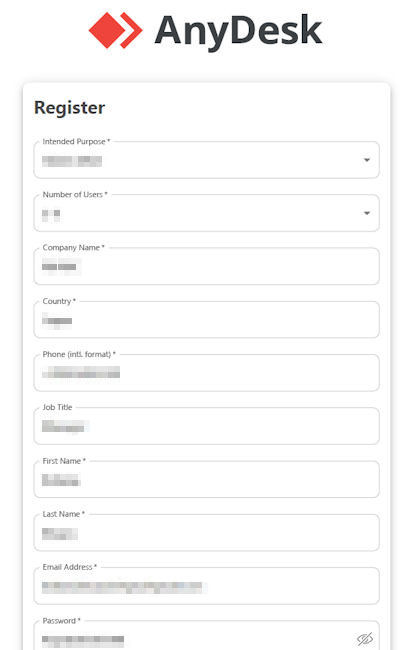Click the "Intended Purpose *" label text
Screen dimensions: 411x650
click(76, 141)
